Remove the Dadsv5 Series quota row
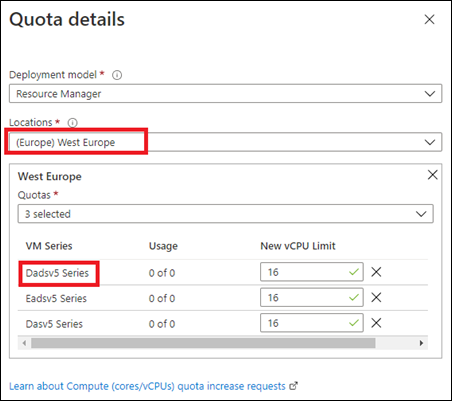Viewport: 453px width, 401px height. [376, 272]
